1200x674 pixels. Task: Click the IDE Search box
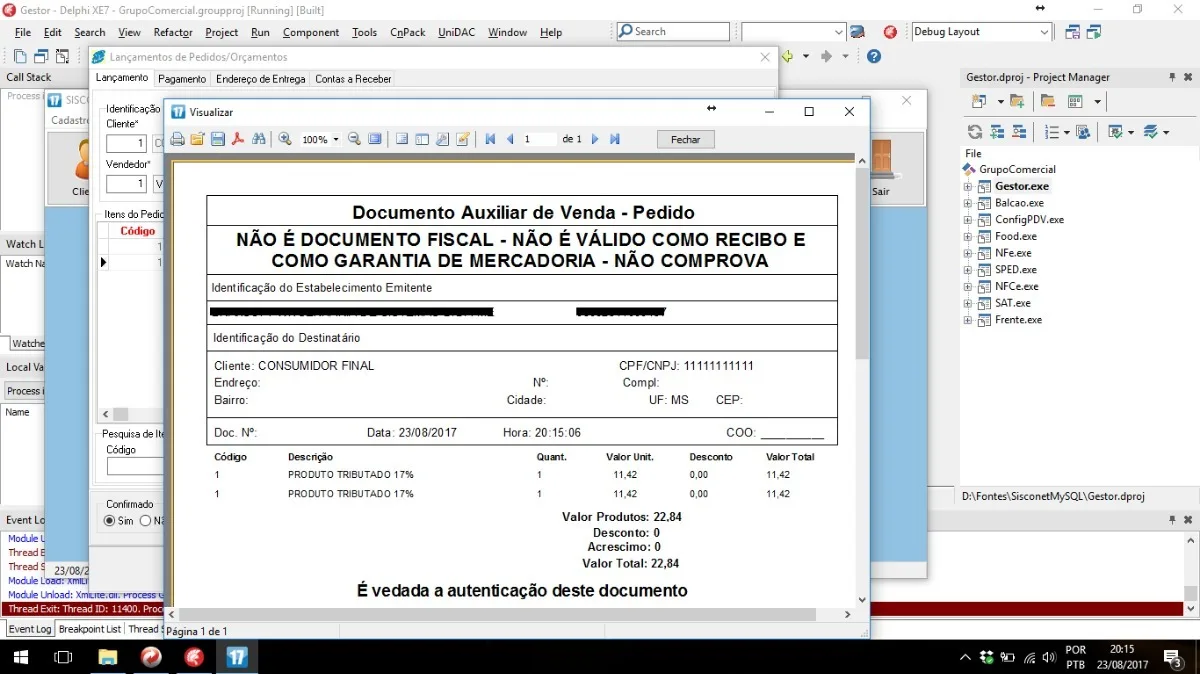click(673, 32)
